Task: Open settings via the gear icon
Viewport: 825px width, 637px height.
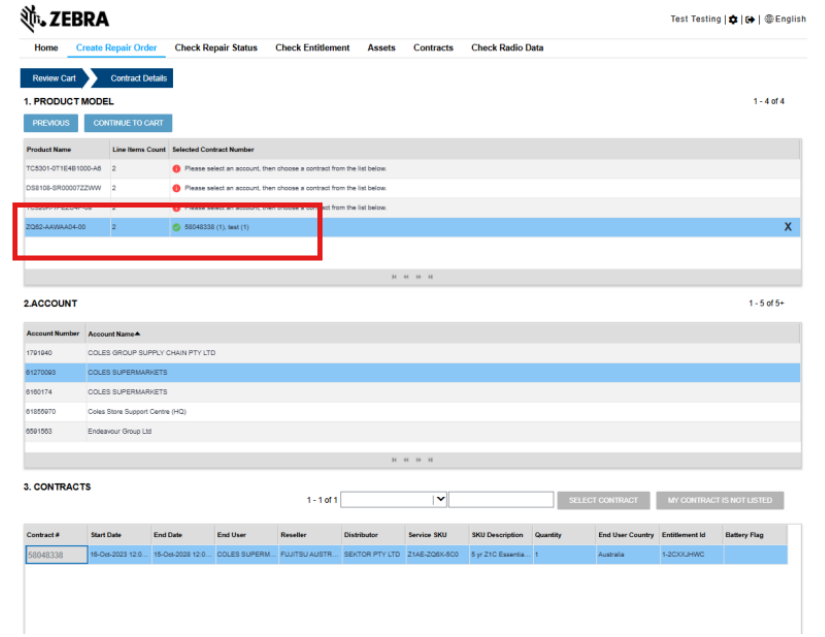Action: pos(733,19)
